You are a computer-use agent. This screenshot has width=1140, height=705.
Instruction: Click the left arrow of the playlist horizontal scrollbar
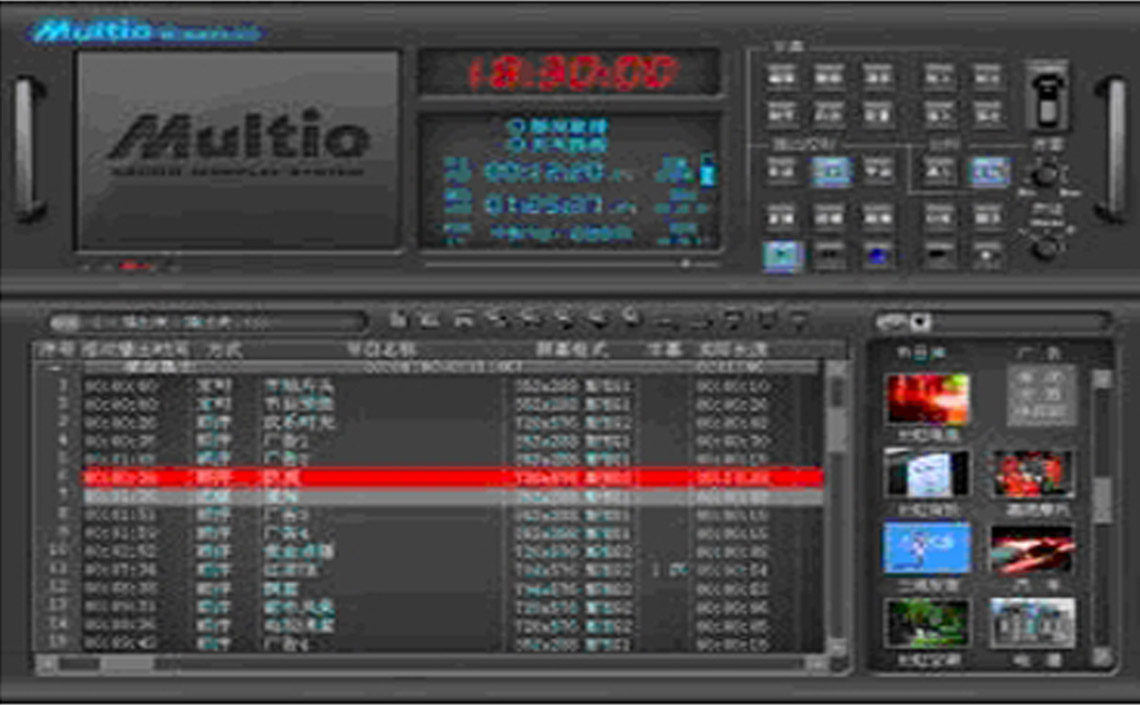(45, 664)
